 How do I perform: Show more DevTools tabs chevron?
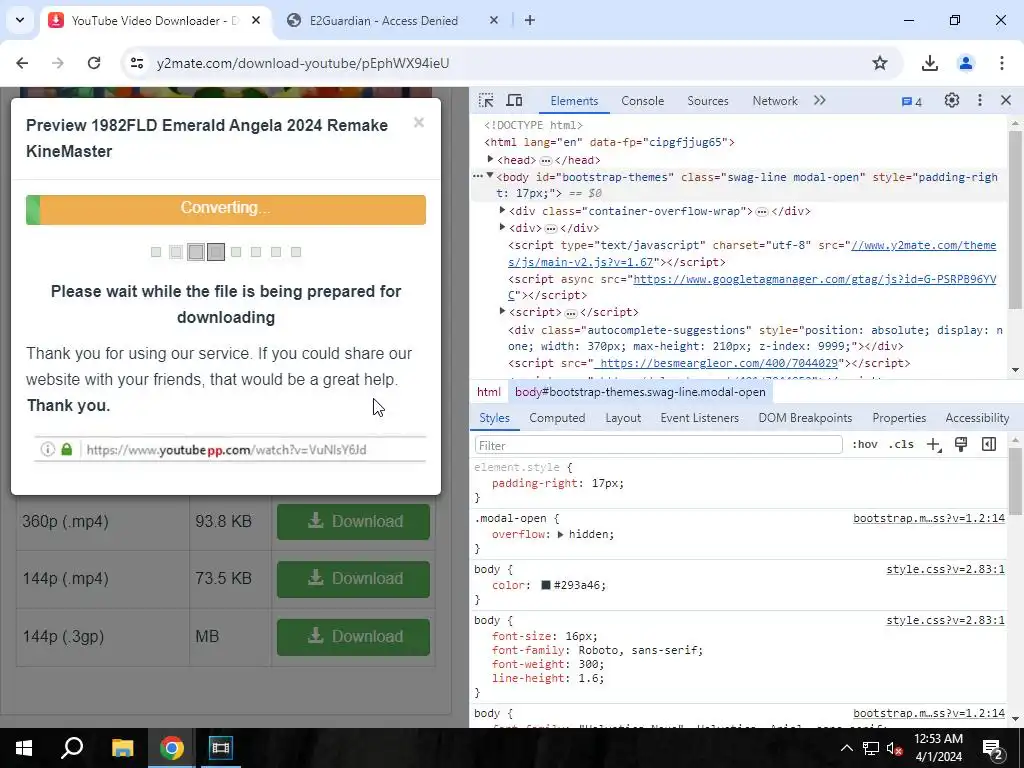(x=820, y=101)
